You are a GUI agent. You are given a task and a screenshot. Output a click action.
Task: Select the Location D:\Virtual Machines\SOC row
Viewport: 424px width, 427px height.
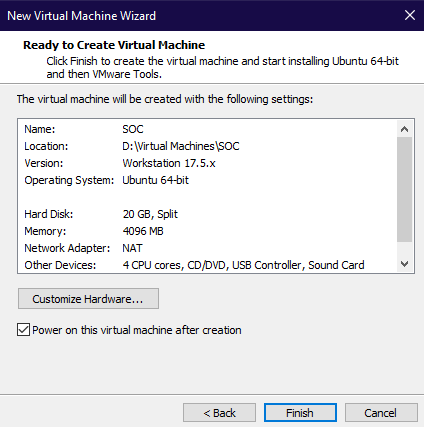pyautogui.click(x=207, y=146)
